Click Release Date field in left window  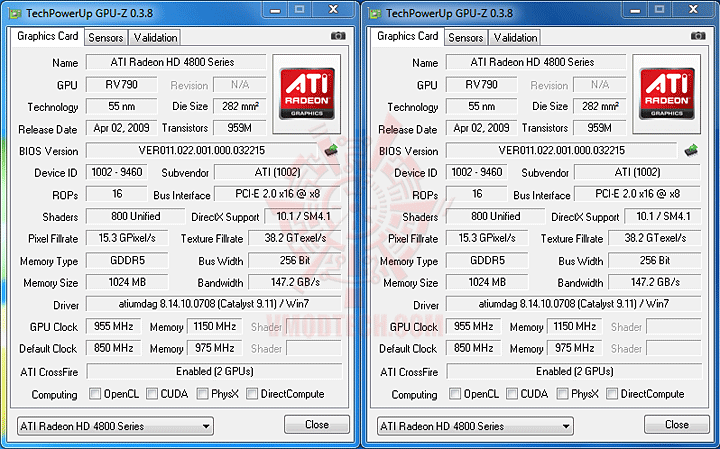[121, 128]
